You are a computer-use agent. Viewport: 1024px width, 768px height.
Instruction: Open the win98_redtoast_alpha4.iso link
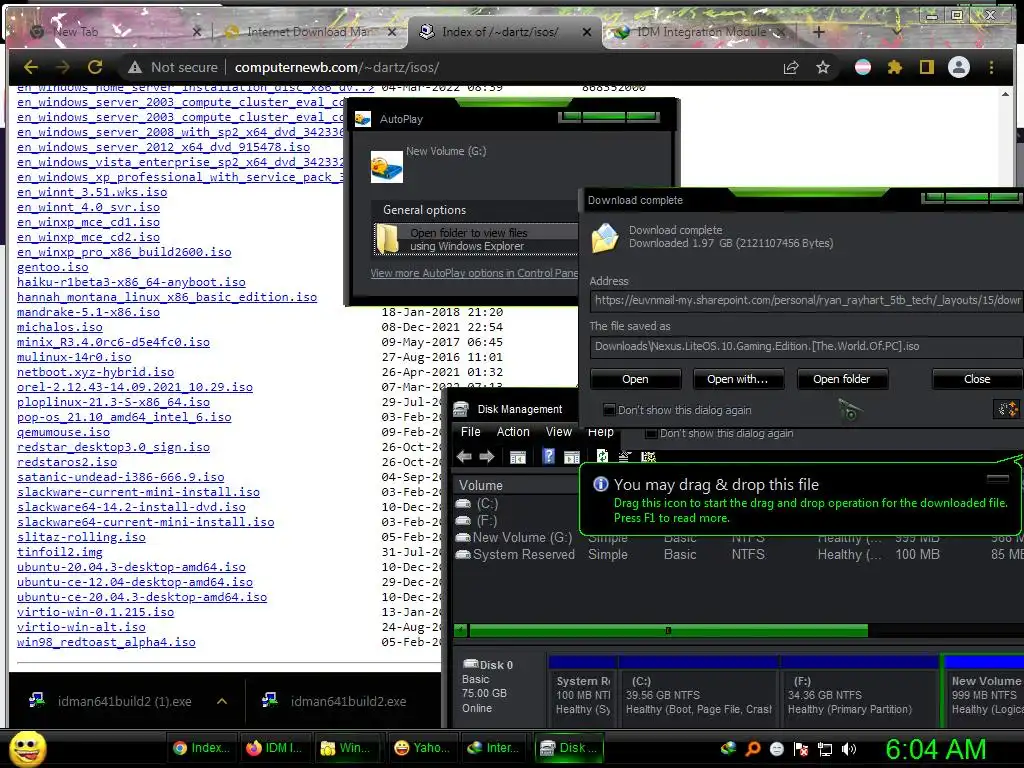point(106,642)
